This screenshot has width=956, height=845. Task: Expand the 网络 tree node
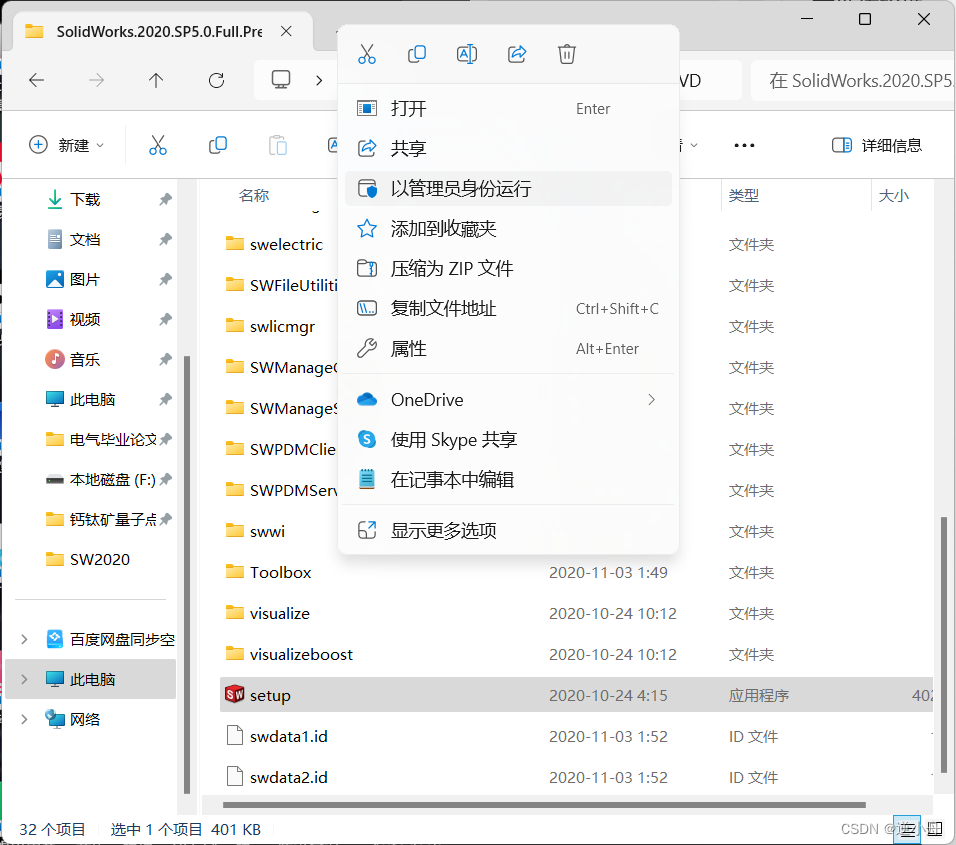[24, 719]
